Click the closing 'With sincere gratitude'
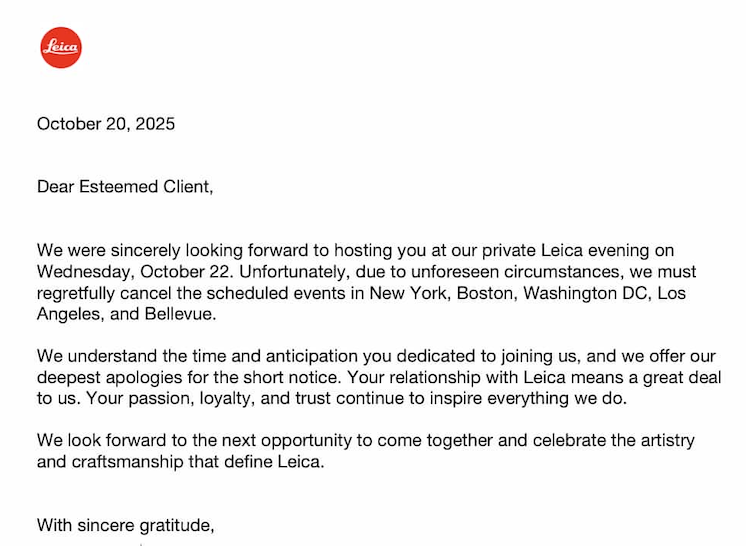The height and width of the screenshot is (546, 746). pos(125,524)
